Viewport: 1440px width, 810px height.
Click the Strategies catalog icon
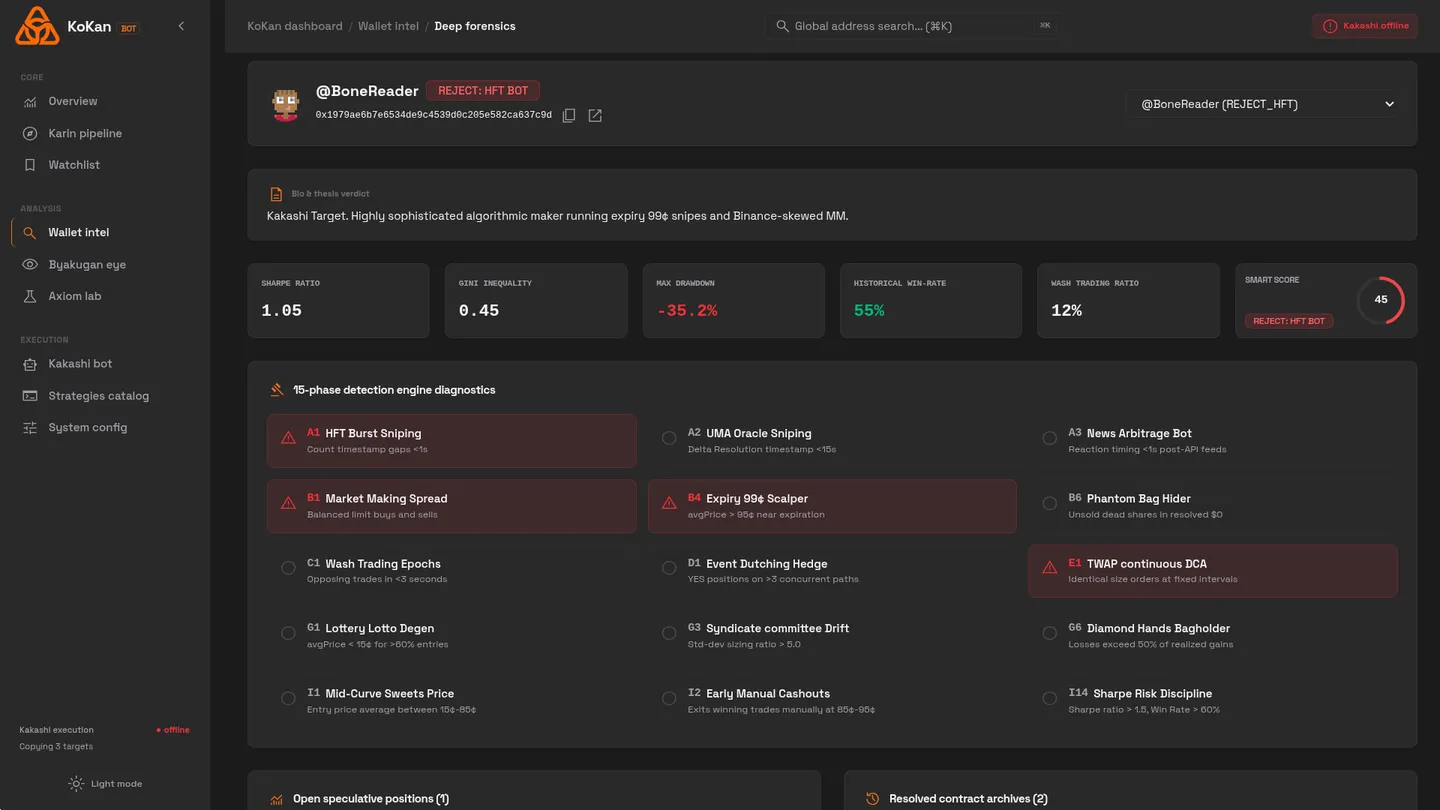coord(30,396)
